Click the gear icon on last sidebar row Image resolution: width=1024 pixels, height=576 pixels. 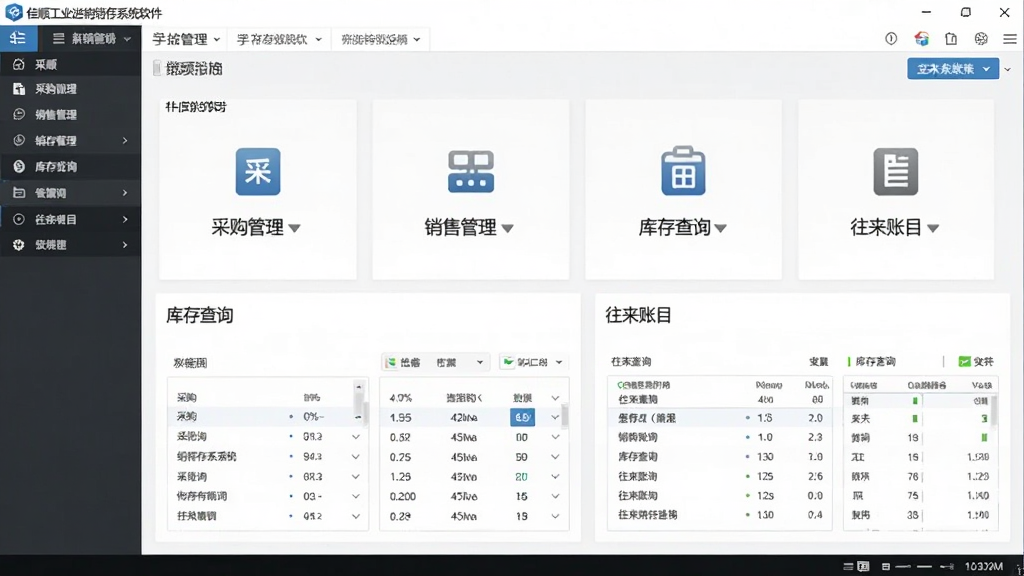pos(19,245)
